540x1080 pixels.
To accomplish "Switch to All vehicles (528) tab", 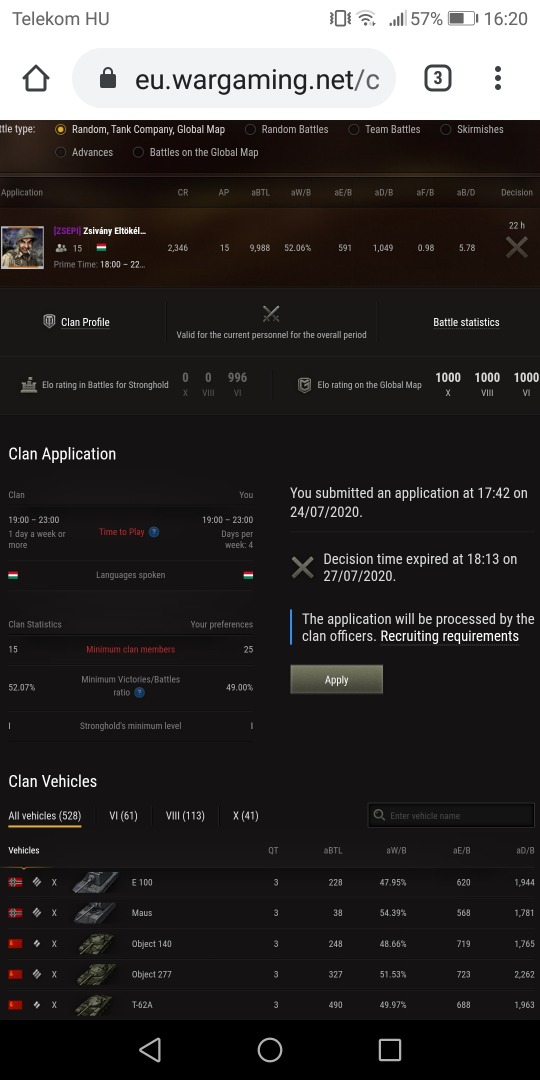I will (45, 816).
